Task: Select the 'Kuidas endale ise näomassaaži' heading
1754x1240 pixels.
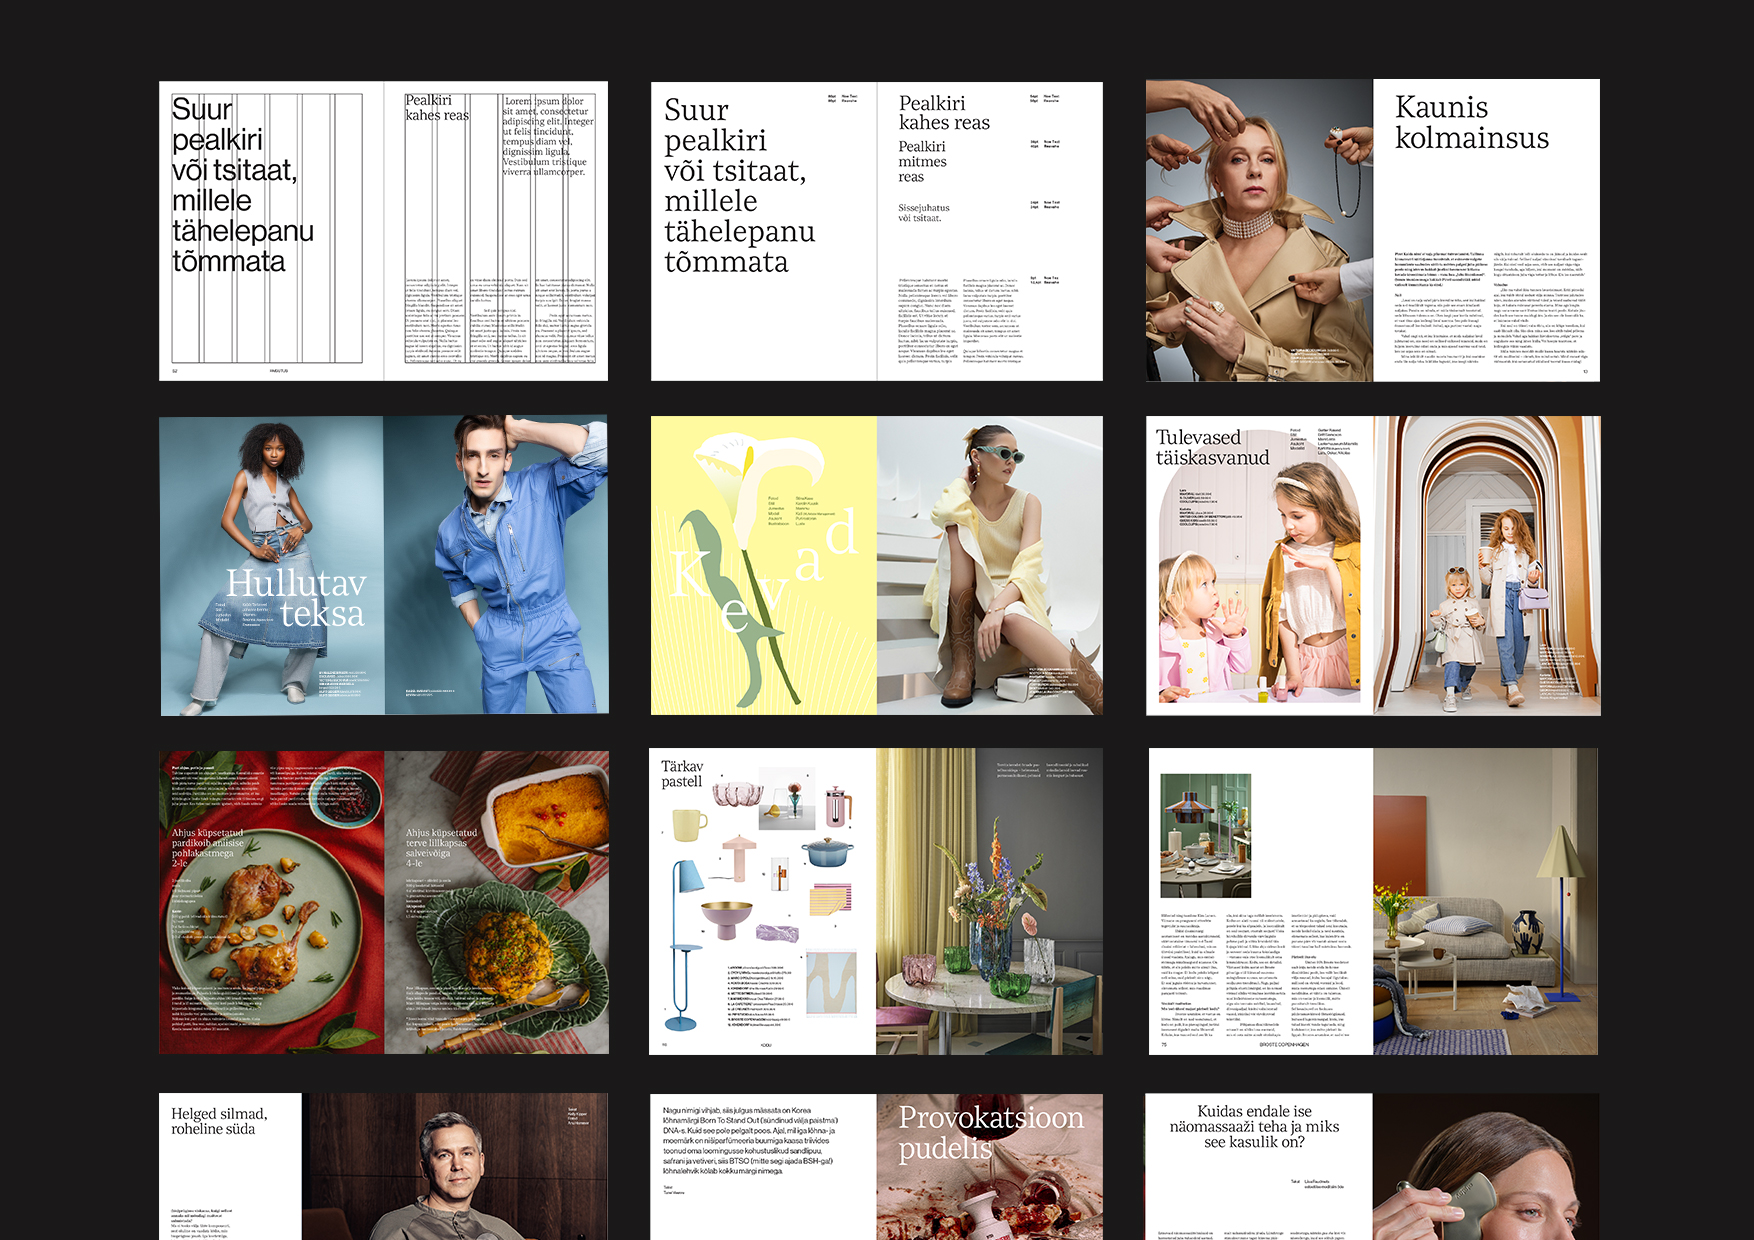Action: (x=1254, y=1126)
